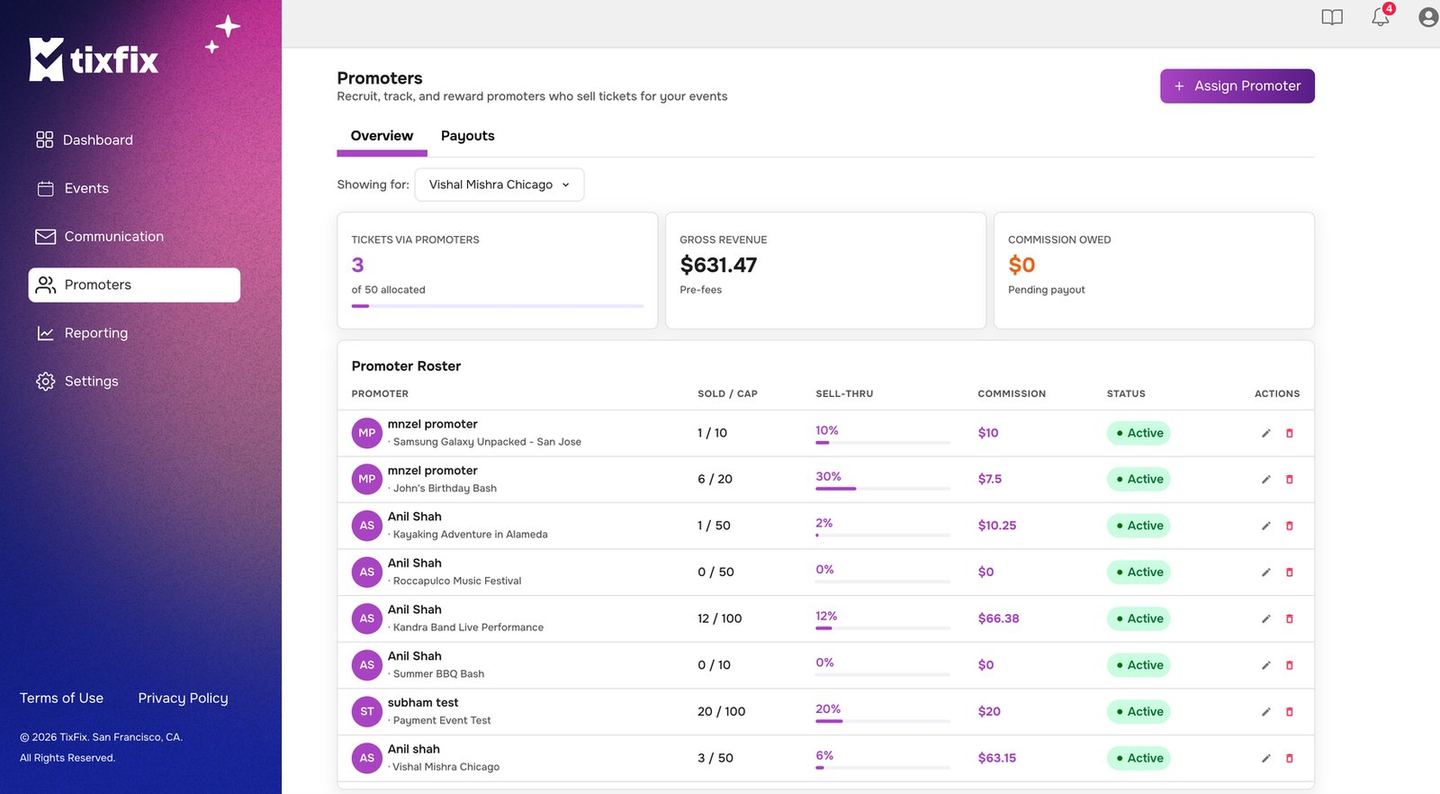The width and height of the screenshot is (1440, 794).
Task: Open the Showing for event dropdown
Action: point(499,185)
